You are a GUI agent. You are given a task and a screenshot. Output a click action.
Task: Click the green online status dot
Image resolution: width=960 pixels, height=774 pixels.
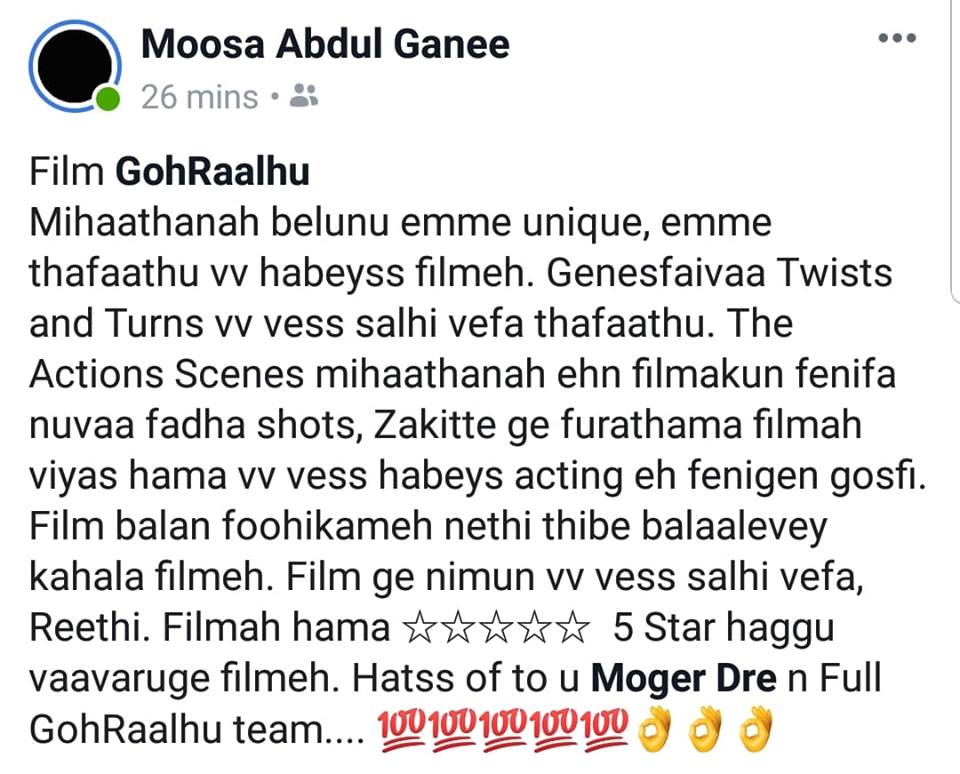pos(108,99)
